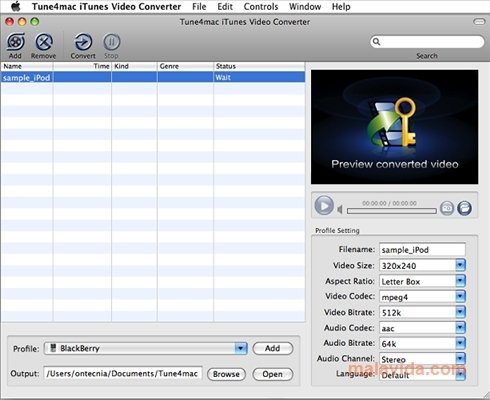Image resolution: width=490 pixels, height=400 pixels.
Task: Click the toolbar toggle pill button
Action: pos(479,22)
